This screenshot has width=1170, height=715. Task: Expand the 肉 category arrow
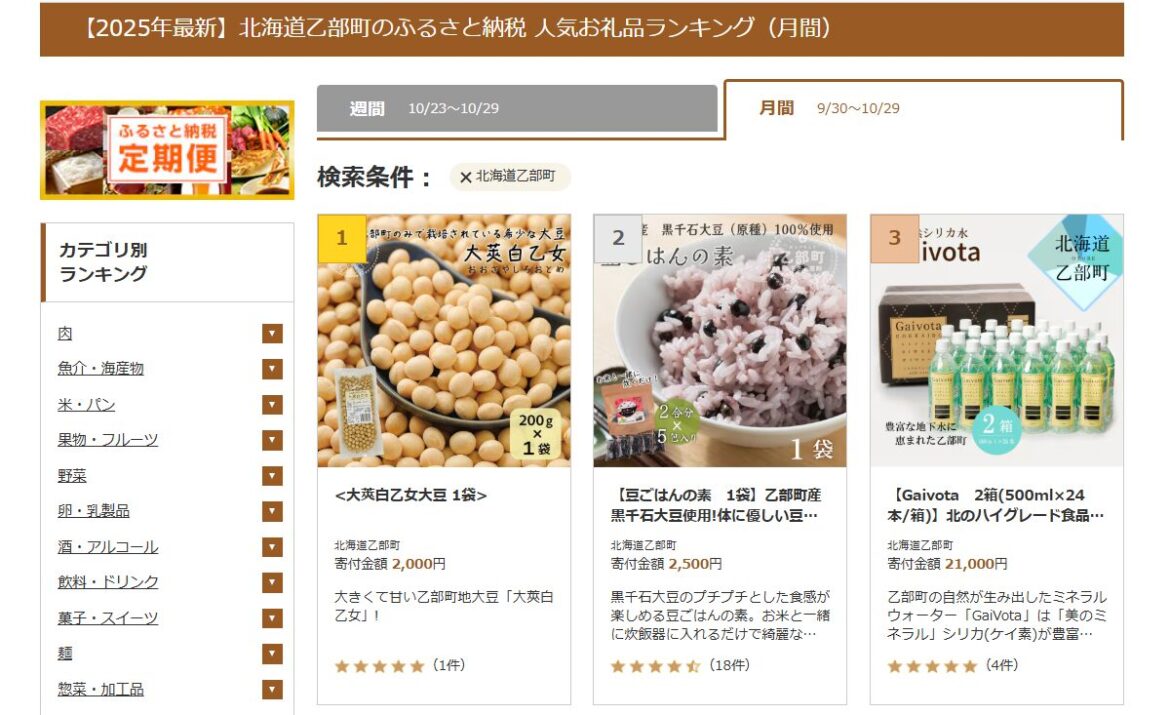[x=272, y=334]
